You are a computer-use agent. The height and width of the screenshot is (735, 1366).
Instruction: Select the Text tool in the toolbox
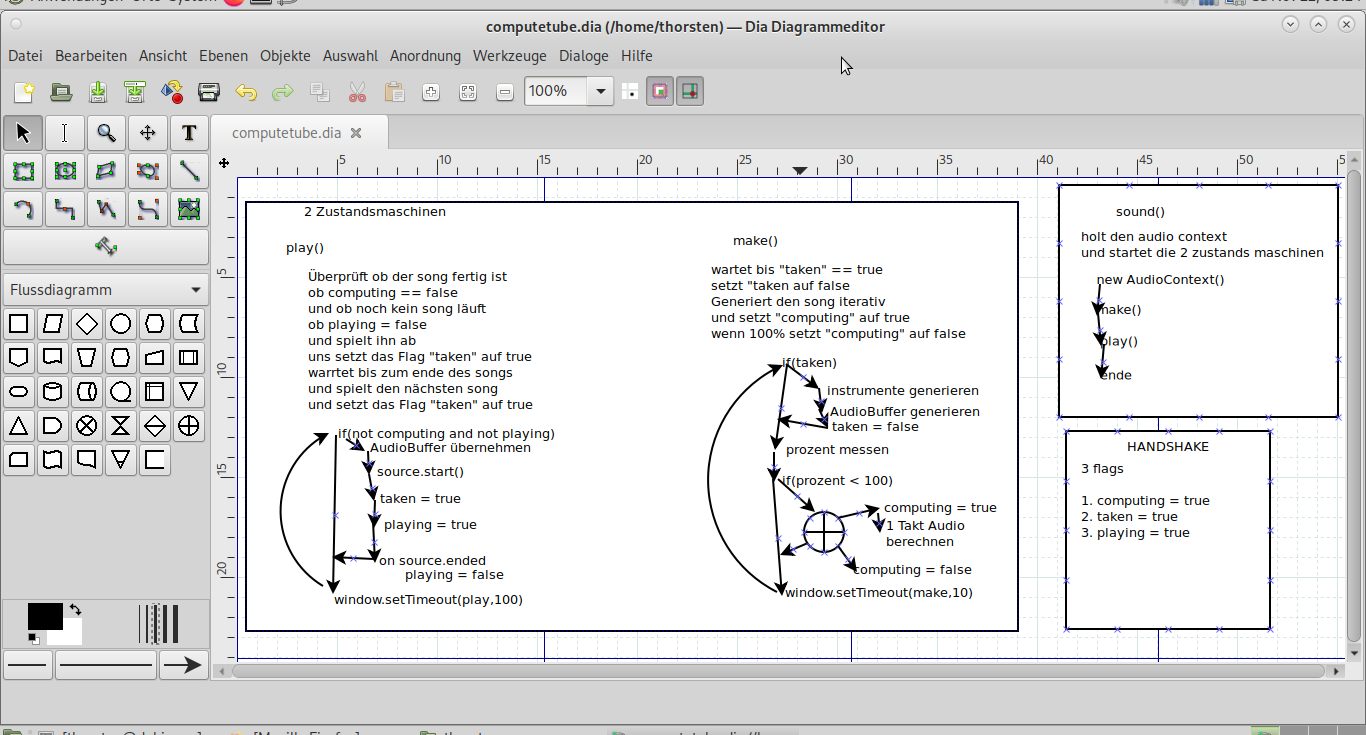(188, 133)
